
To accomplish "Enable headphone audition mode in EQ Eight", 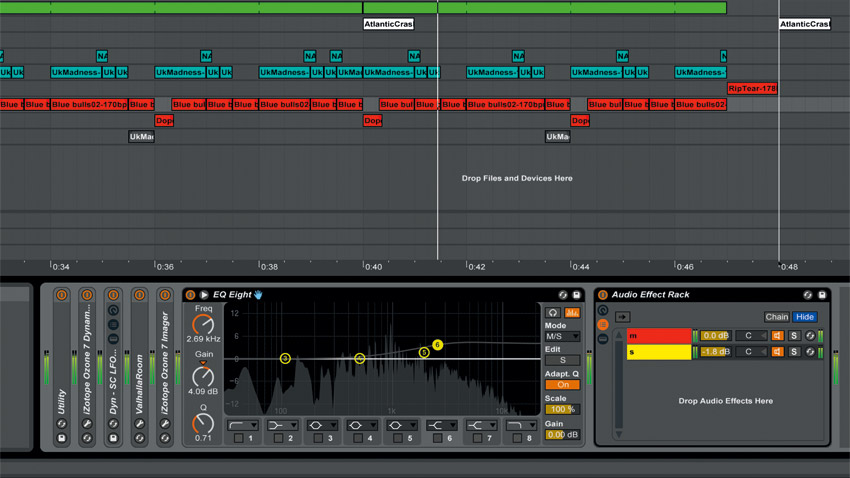I will (x=553, y=313).
